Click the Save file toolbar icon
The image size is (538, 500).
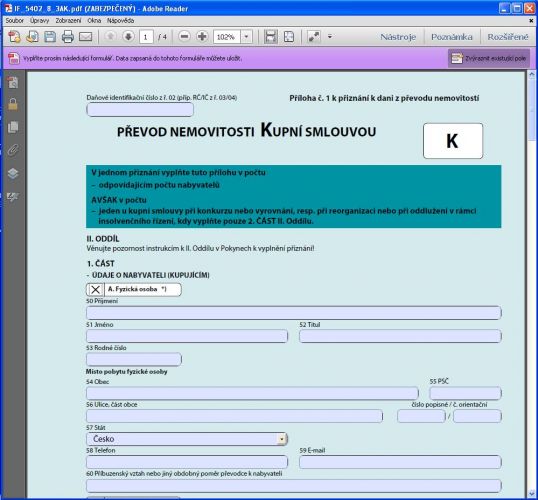pyautogui.click(x=50, y=36)
